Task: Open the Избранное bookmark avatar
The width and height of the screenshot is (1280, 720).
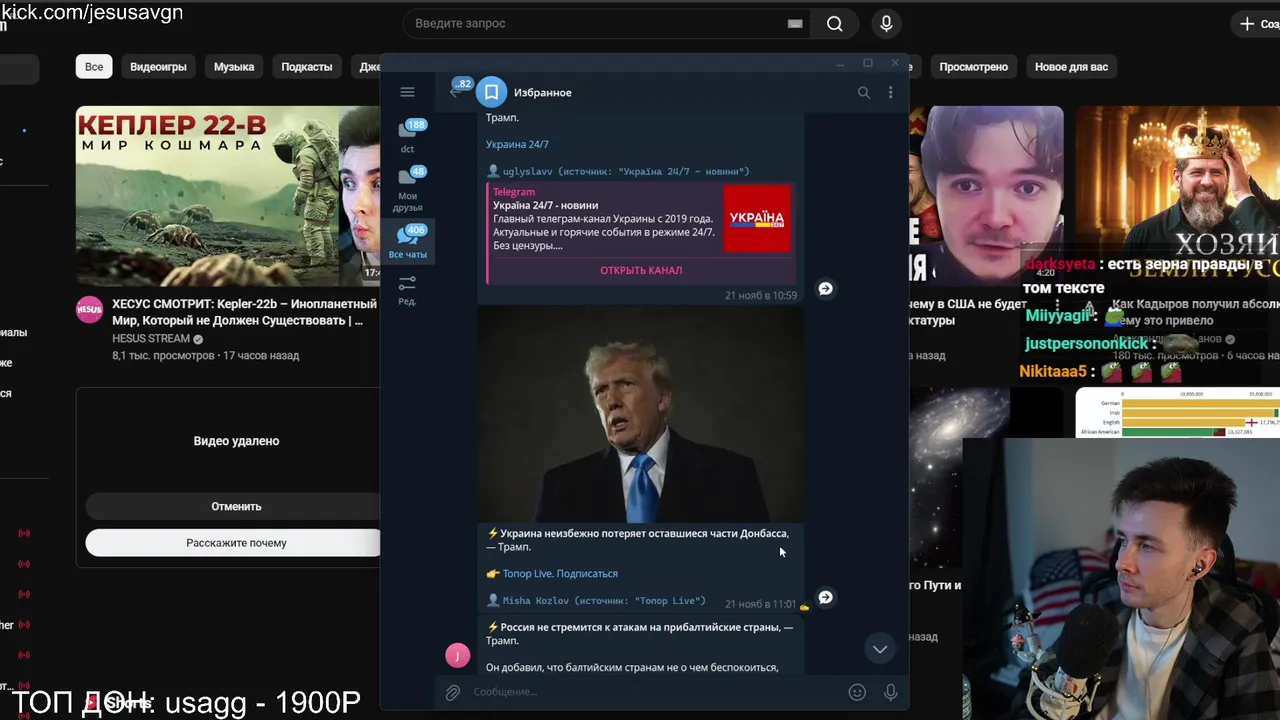Action: (491, 92)
